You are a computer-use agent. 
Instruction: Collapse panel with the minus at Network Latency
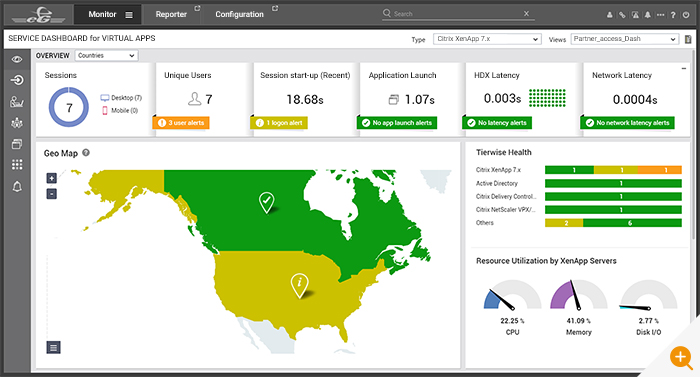tap(683, 68)
